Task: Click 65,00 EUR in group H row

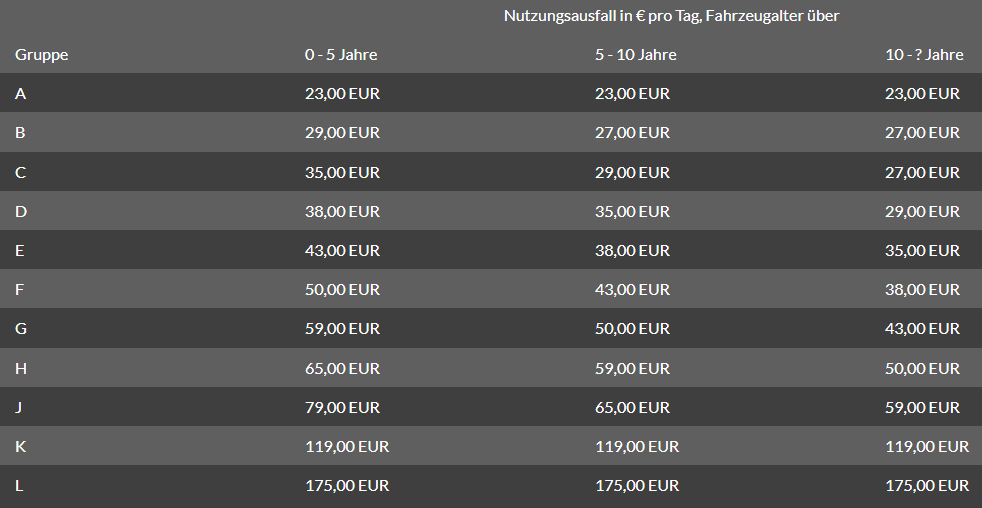Action: 342,368
